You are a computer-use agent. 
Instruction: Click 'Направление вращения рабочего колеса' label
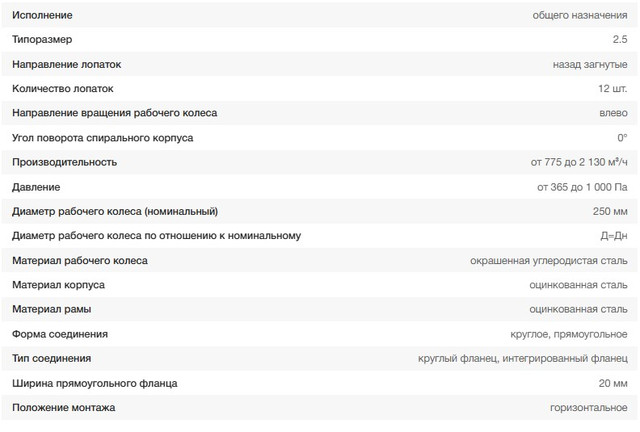(114, 113)
